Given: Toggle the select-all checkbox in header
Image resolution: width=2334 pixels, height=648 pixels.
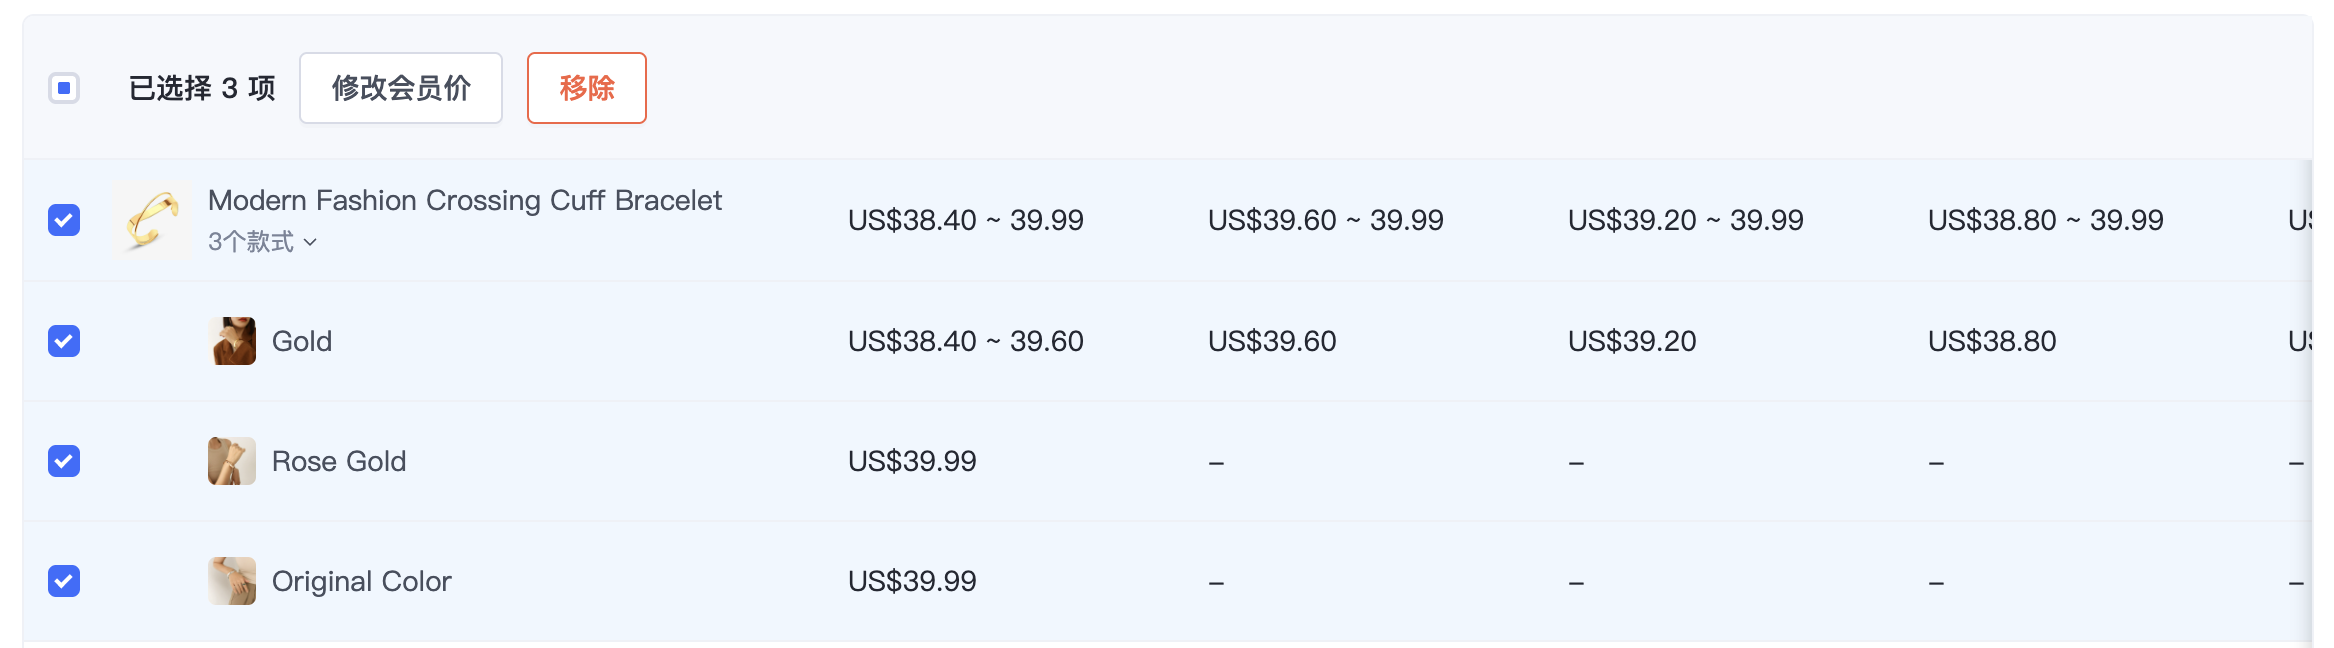Looking at the screenshot, I should coord(64,88).
